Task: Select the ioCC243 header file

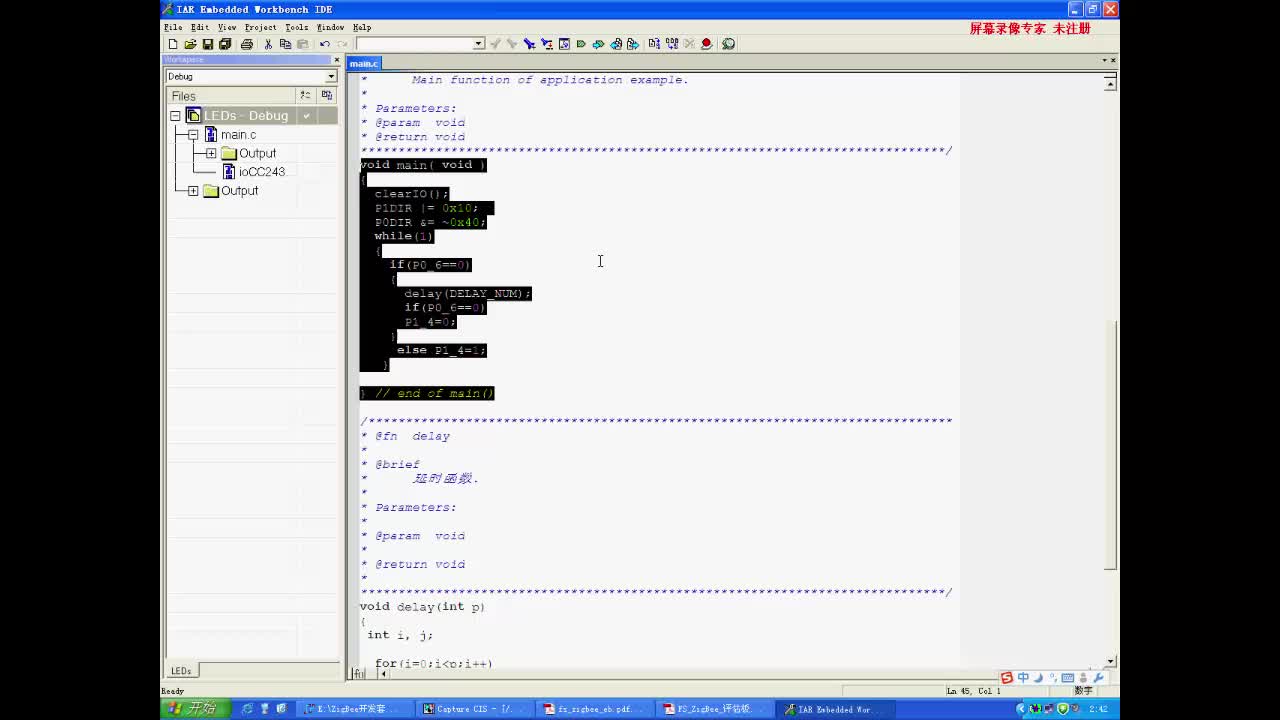Action: [x=261, y=172]
